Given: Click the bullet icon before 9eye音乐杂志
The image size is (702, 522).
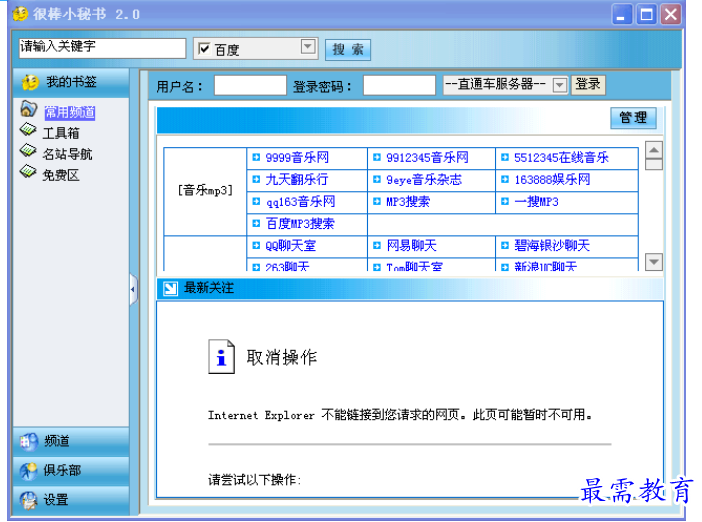Looking at the screenshot, I should 377,179.
